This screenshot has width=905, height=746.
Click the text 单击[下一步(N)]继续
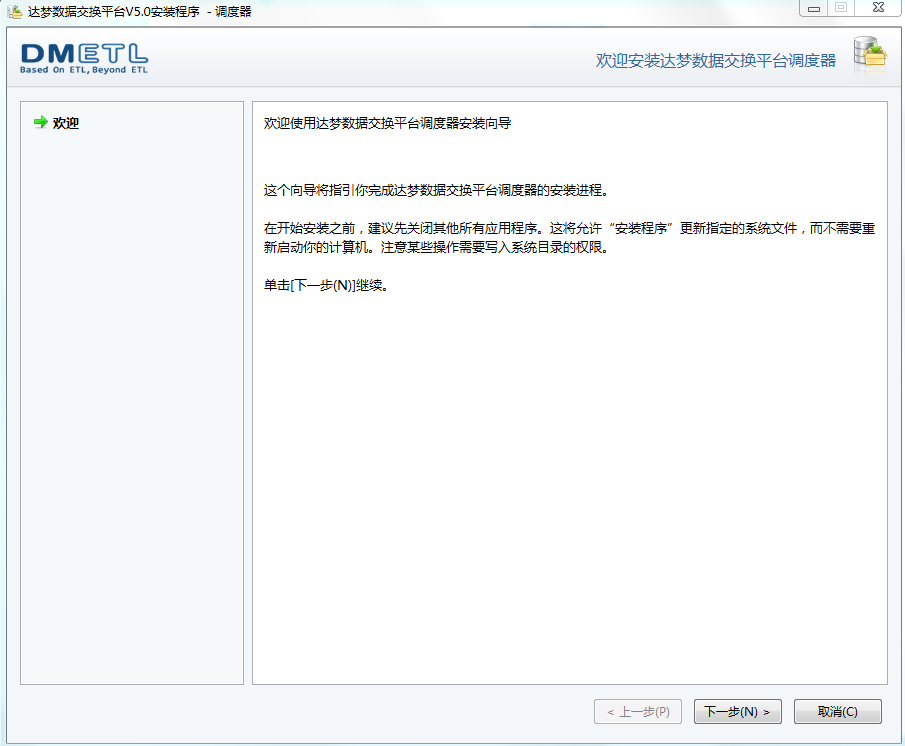[x=326, y=285]
